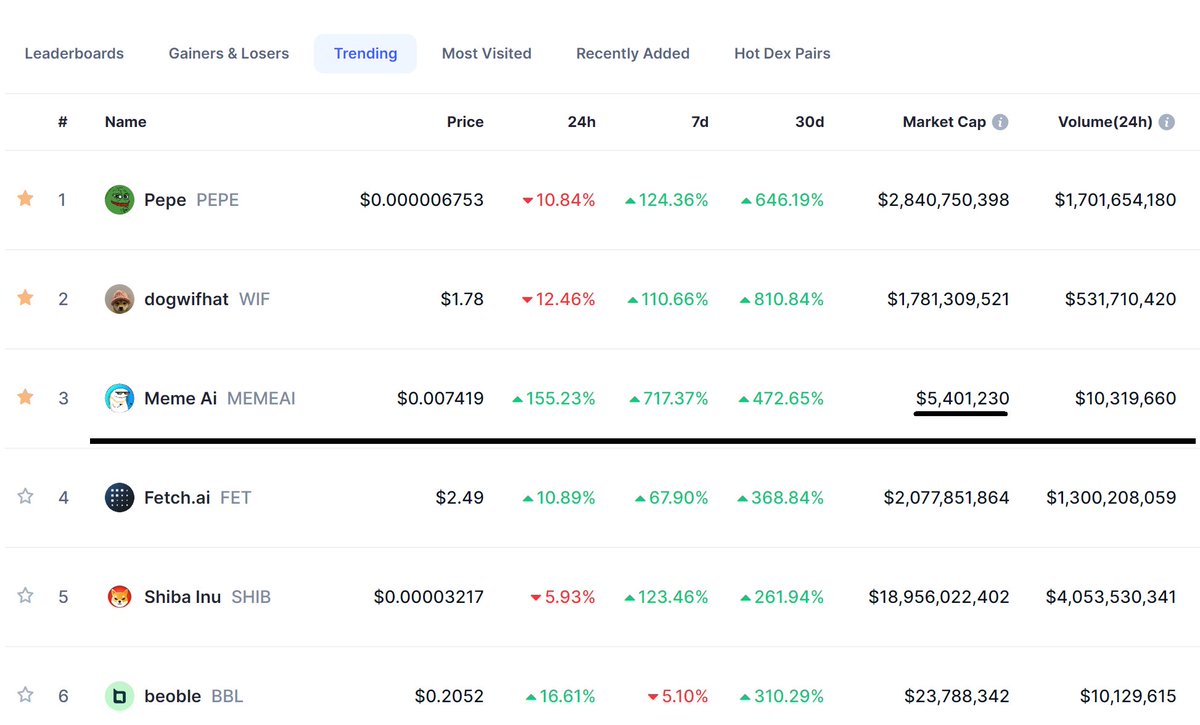Image resolution: width=1200 pixels, height=725 pixels.
Task: Open the Hot Dex Pairs tab
Action: pyautogui.click(x=782, y=53)
